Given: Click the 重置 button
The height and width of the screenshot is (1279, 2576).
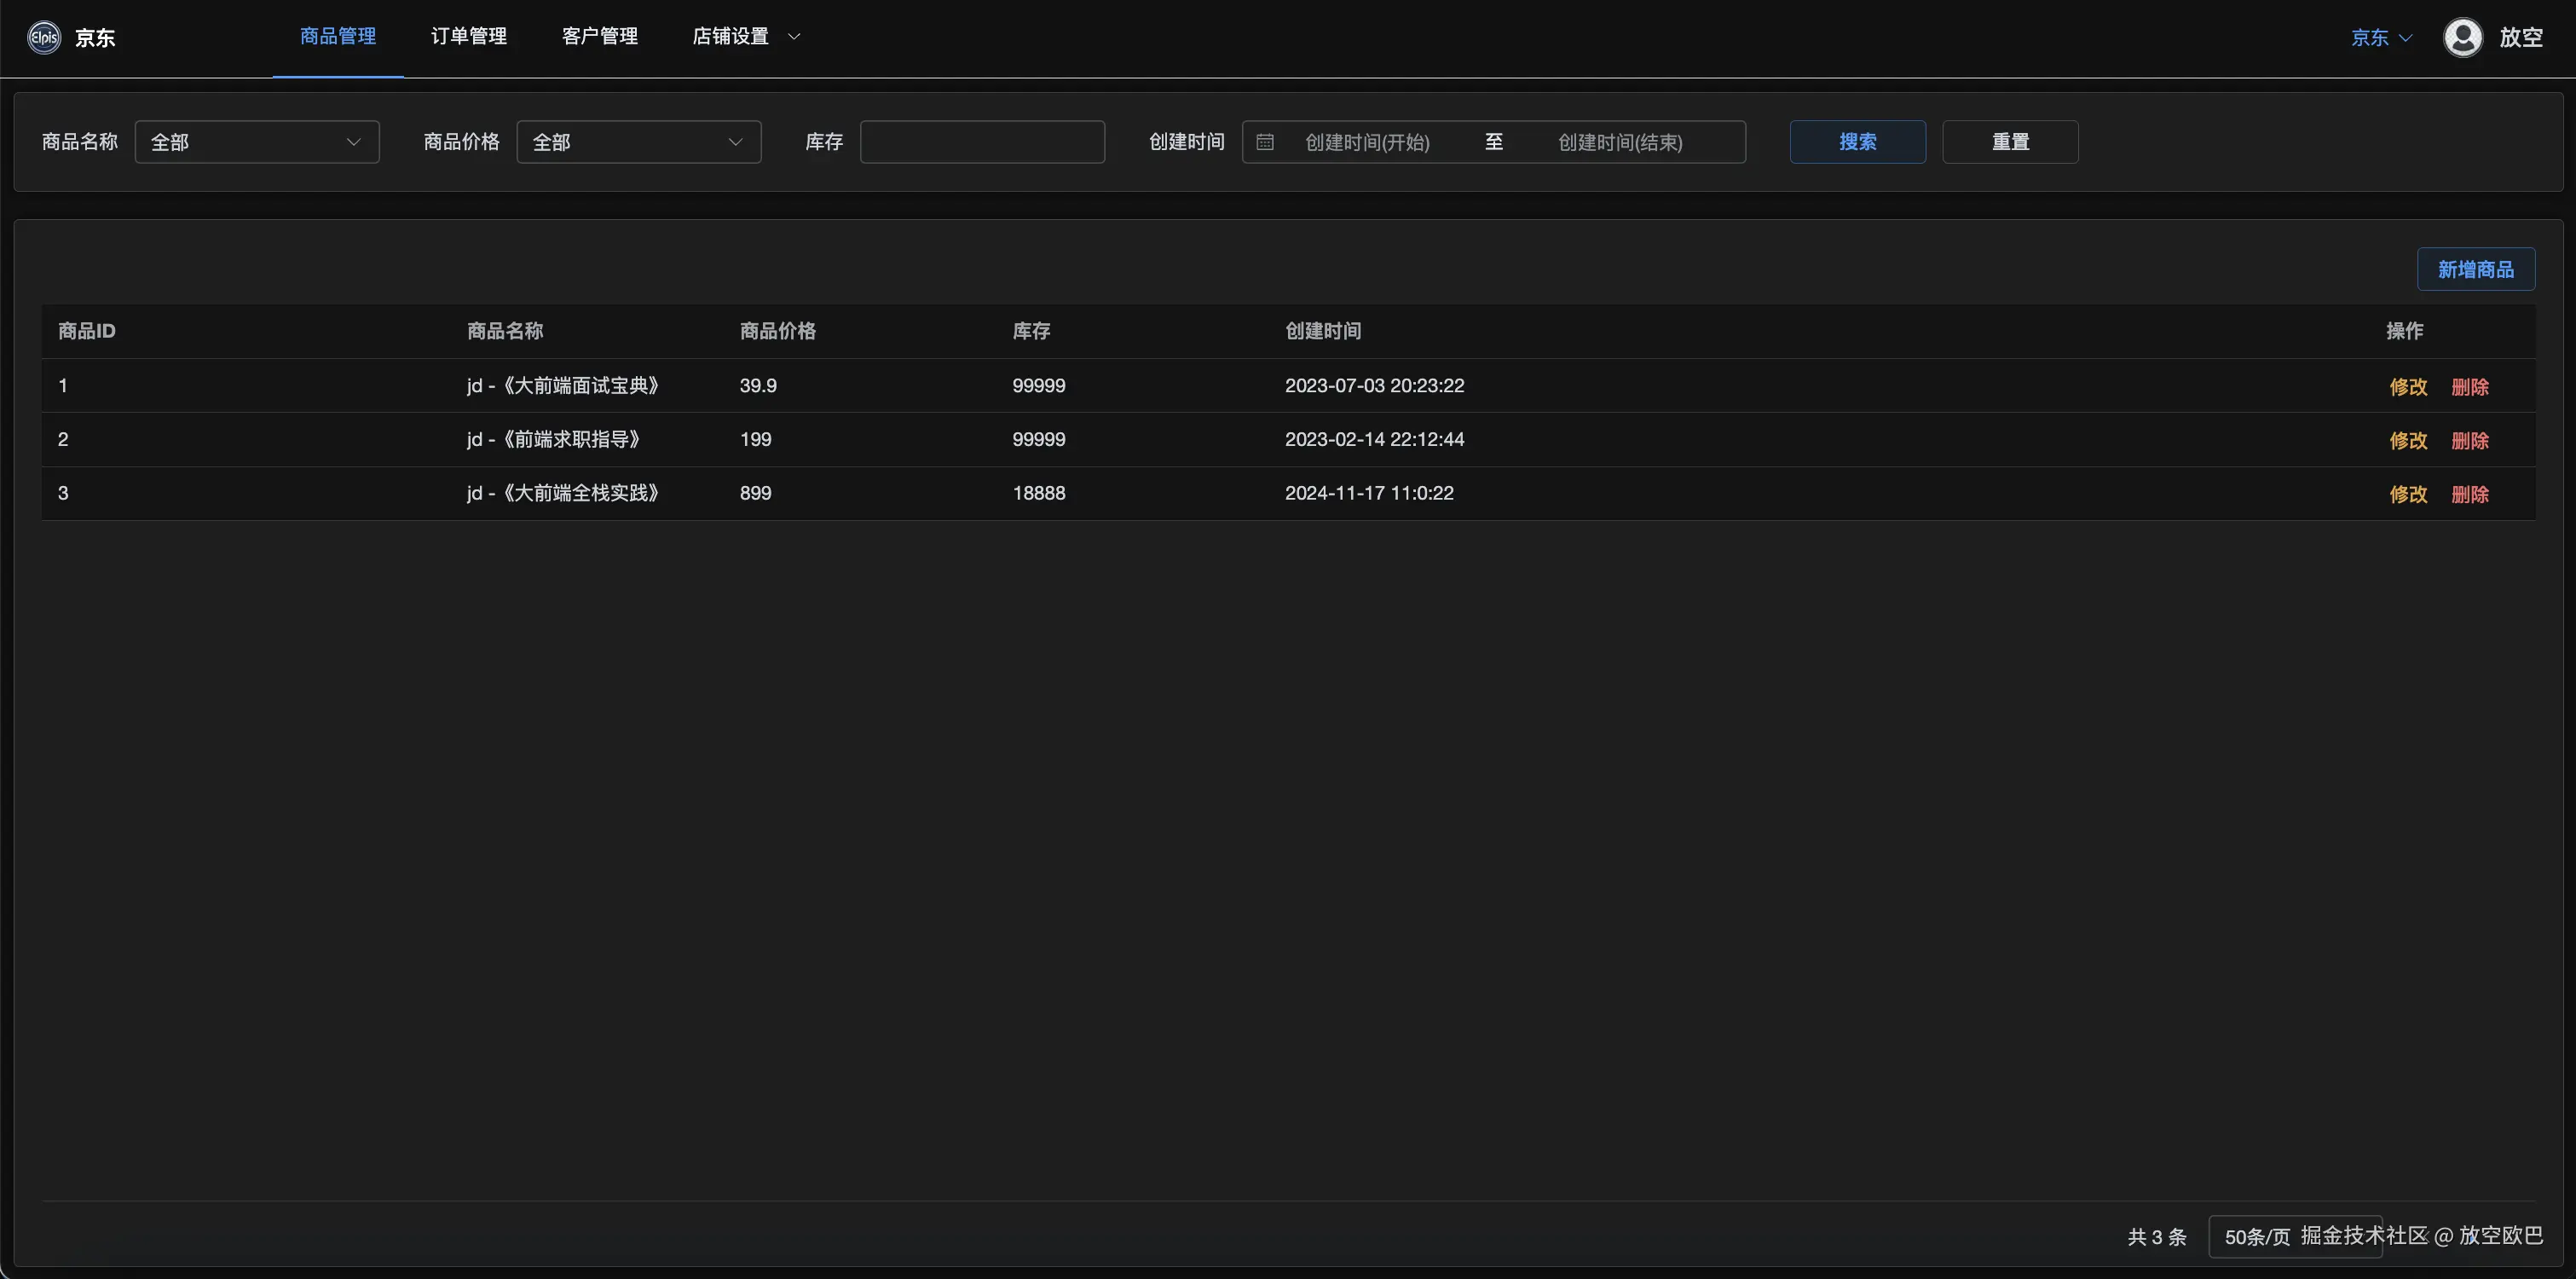Looking at the screenshot, I should click(x=2009, y=142).
